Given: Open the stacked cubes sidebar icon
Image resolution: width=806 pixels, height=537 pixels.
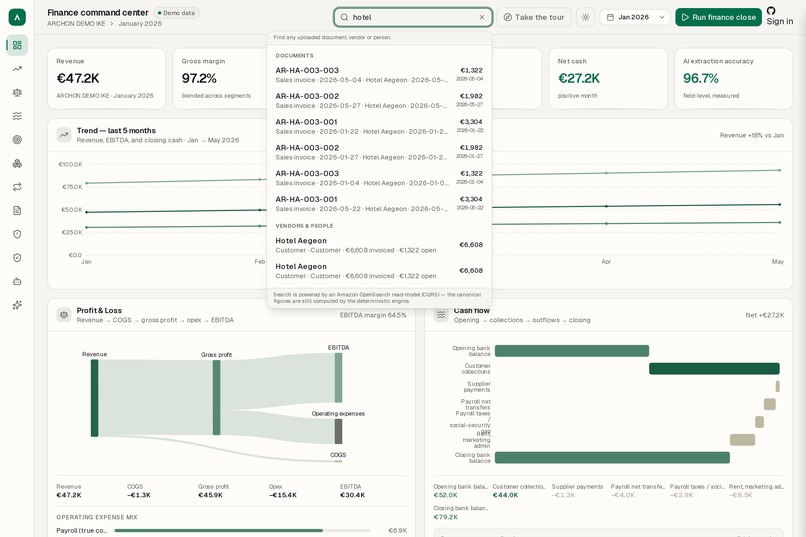Looking at the screenshot, I should 17,163.
